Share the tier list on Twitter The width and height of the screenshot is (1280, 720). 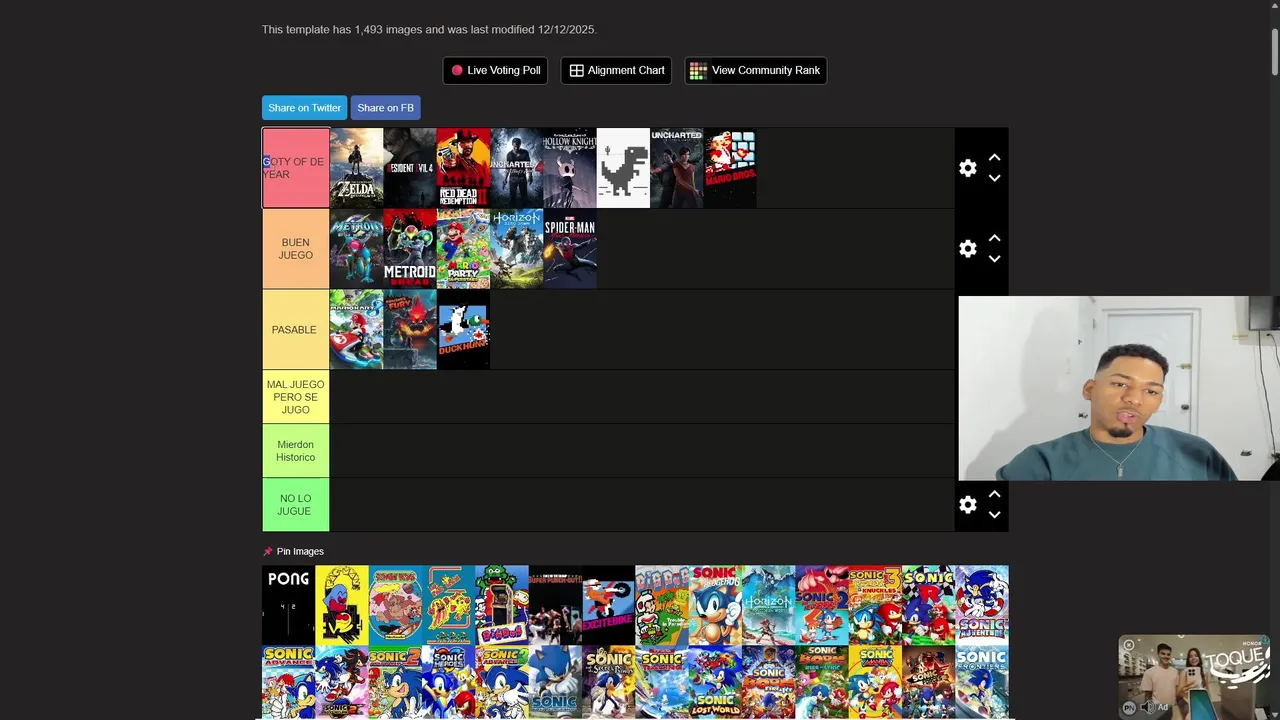coord(304,108)
